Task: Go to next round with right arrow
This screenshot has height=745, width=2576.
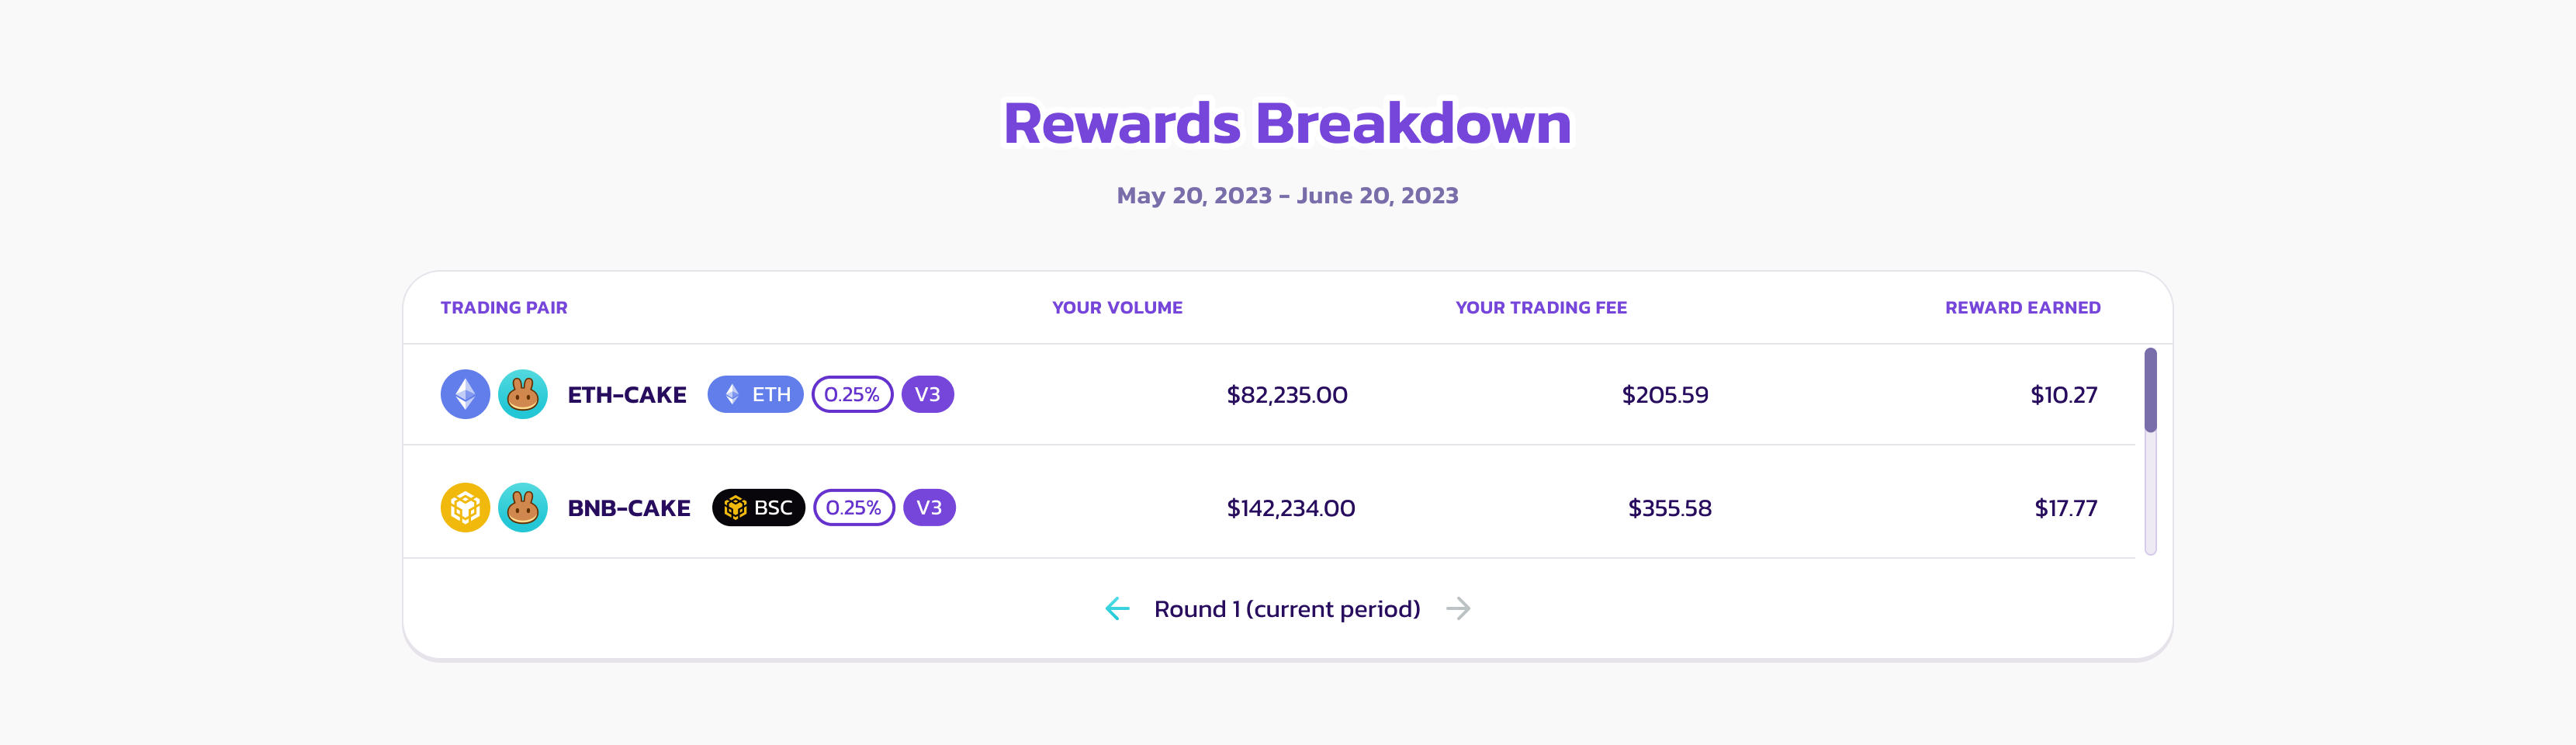Action: (1459, 609)
